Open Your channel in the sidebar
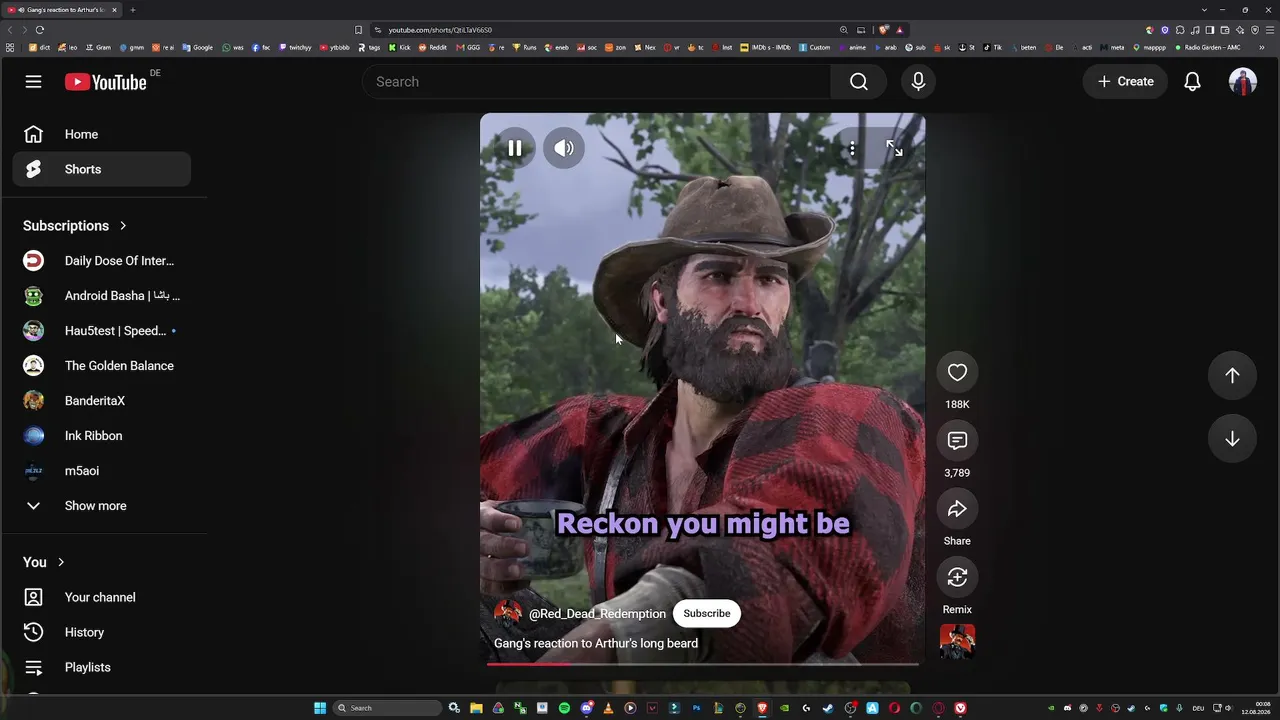The image size is (1280, 720). coord(102,597)
